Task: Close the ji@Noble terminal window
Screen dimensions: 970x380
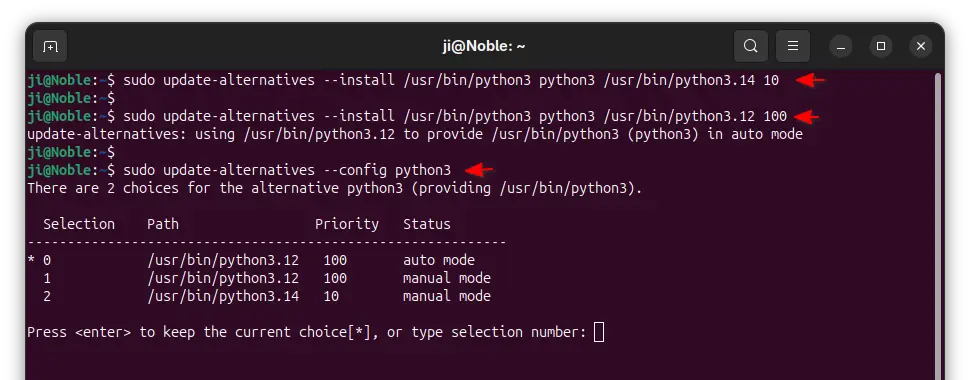Action: [921, 46]
